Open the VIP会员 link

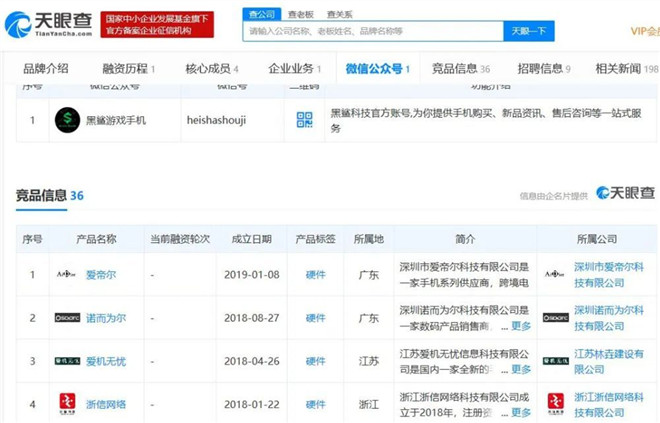645,31
